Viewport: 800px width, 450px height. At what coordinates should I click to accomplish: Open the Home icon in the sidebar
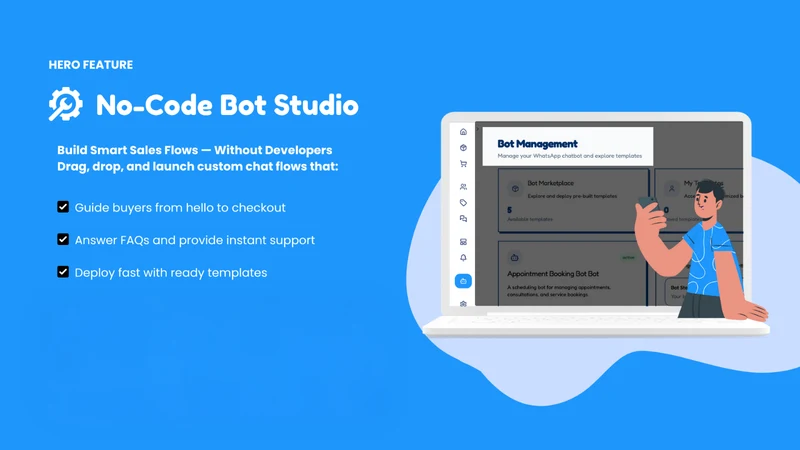[x=463, y=132]
